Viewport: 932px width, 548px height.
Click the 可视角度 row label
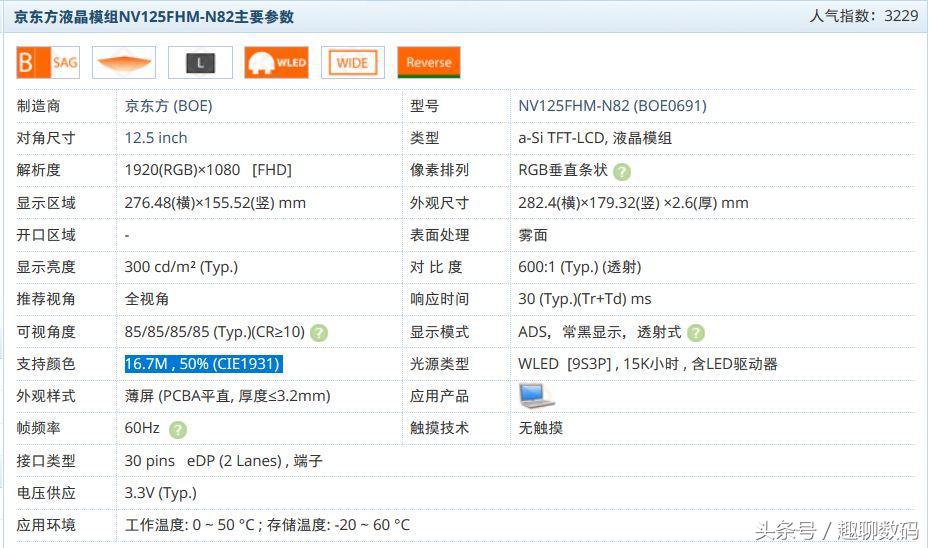click(46, 332)
